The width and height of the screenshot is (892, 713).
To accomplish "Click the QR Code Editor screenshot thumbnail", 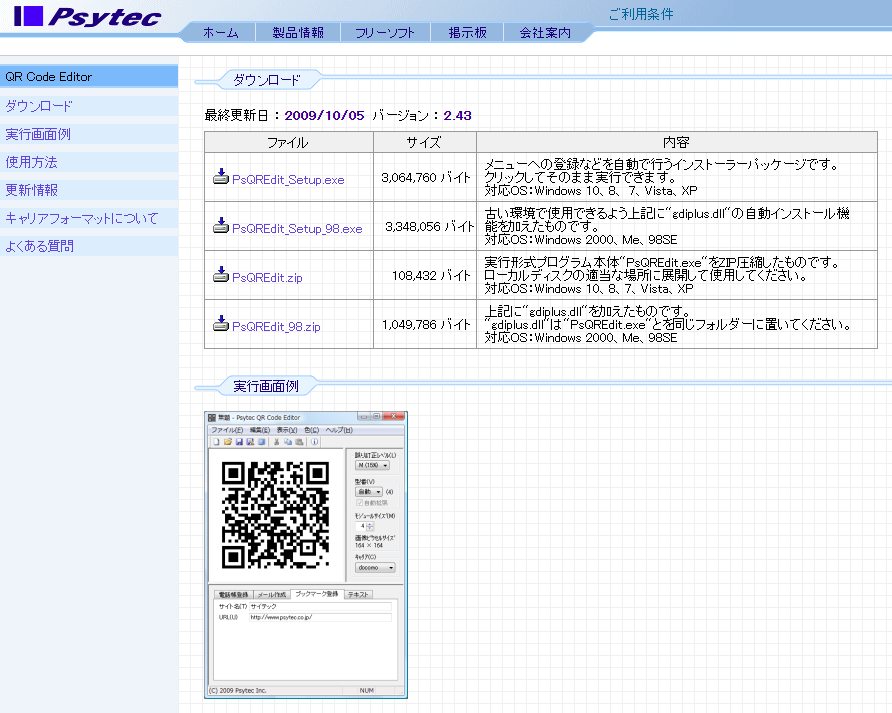I will pos(306,555).
